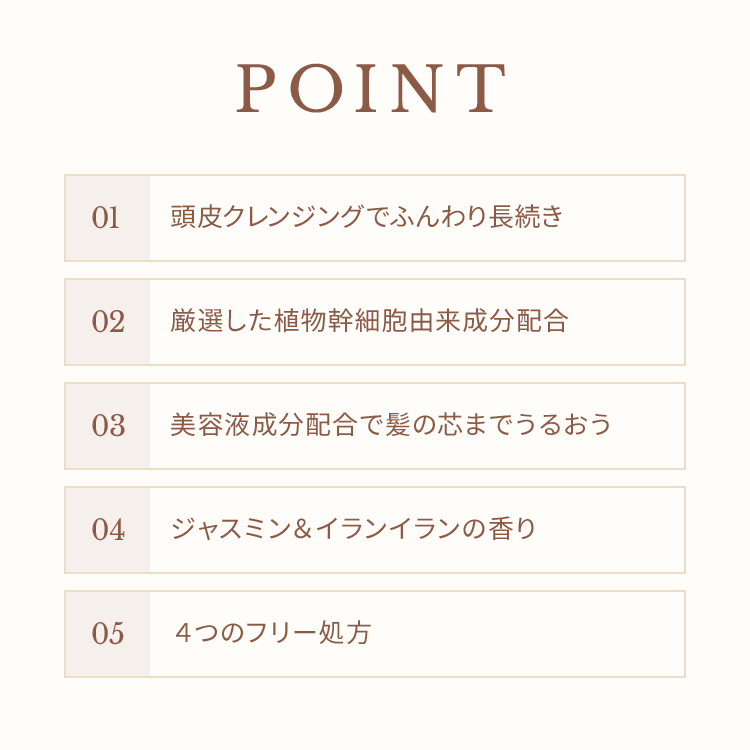Viewport: 750px width, 750px height.
Task: Click ジャスミン&イランイランの香り text
Action: 353,529
